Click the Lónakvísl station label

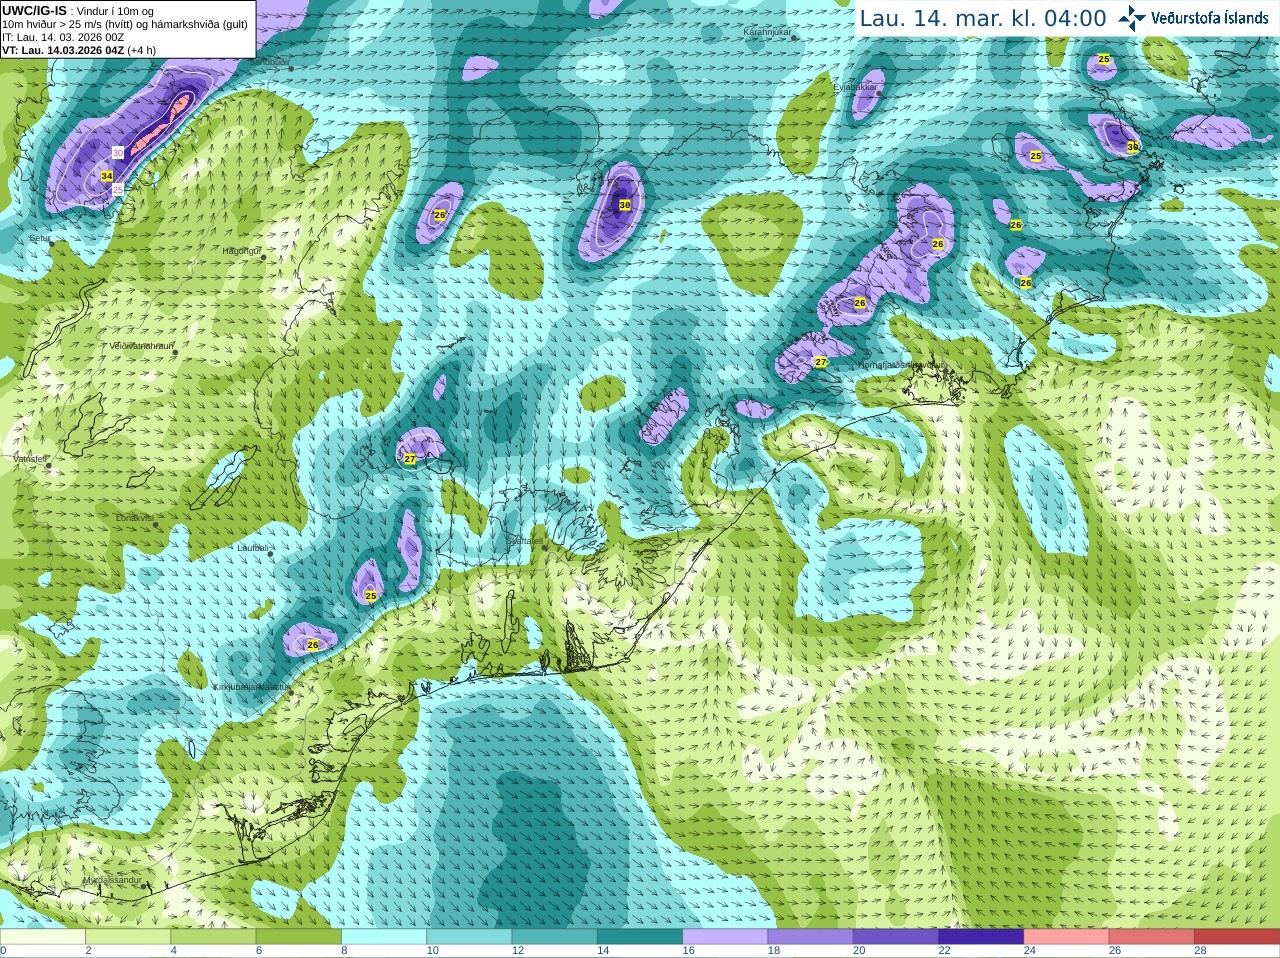pyautogui.click(x=134, y=518)
